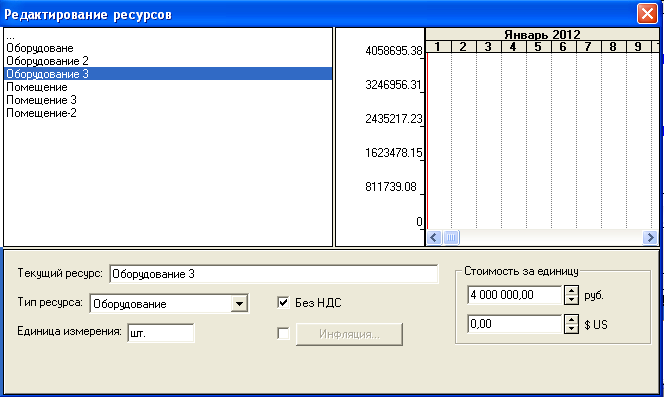Click the timeline horizontal scrollbar thumb
Image resolution: width=664 pixels, height=397 pixels.
(x=451, y=237)
